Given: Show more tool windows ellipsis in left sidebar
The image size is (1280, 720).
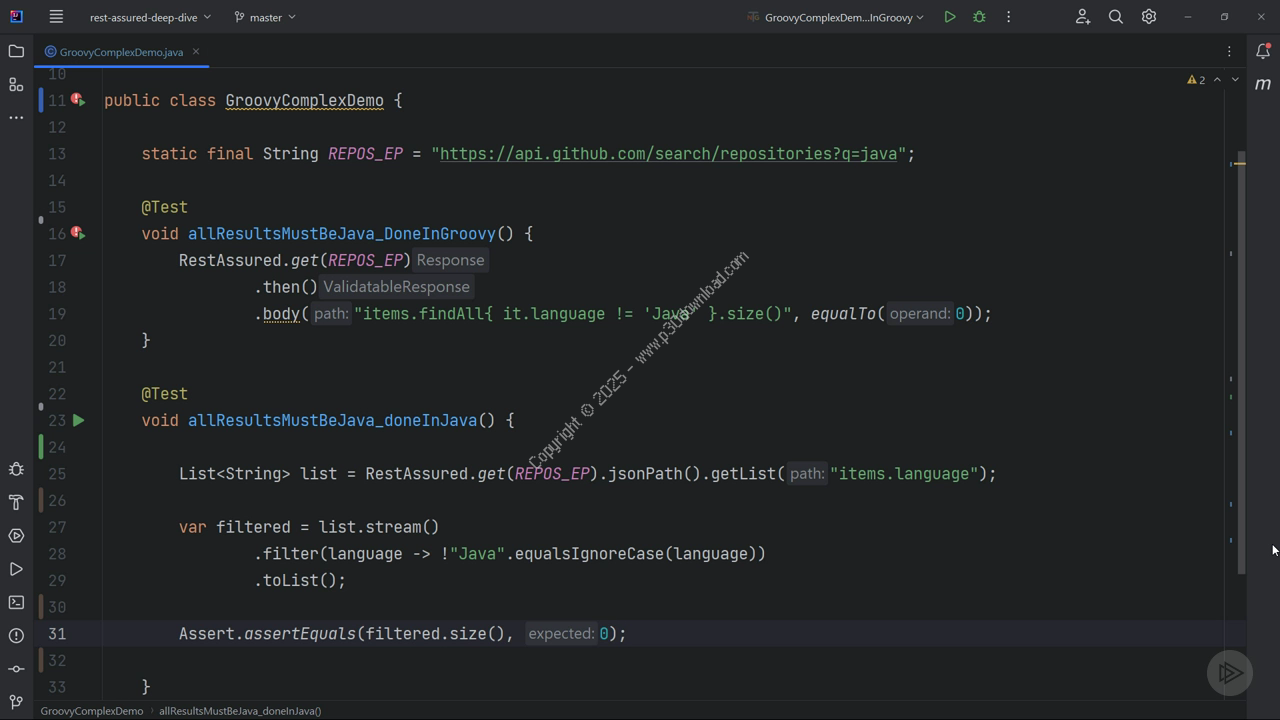Looking at the screenshot, I should 16,117.
